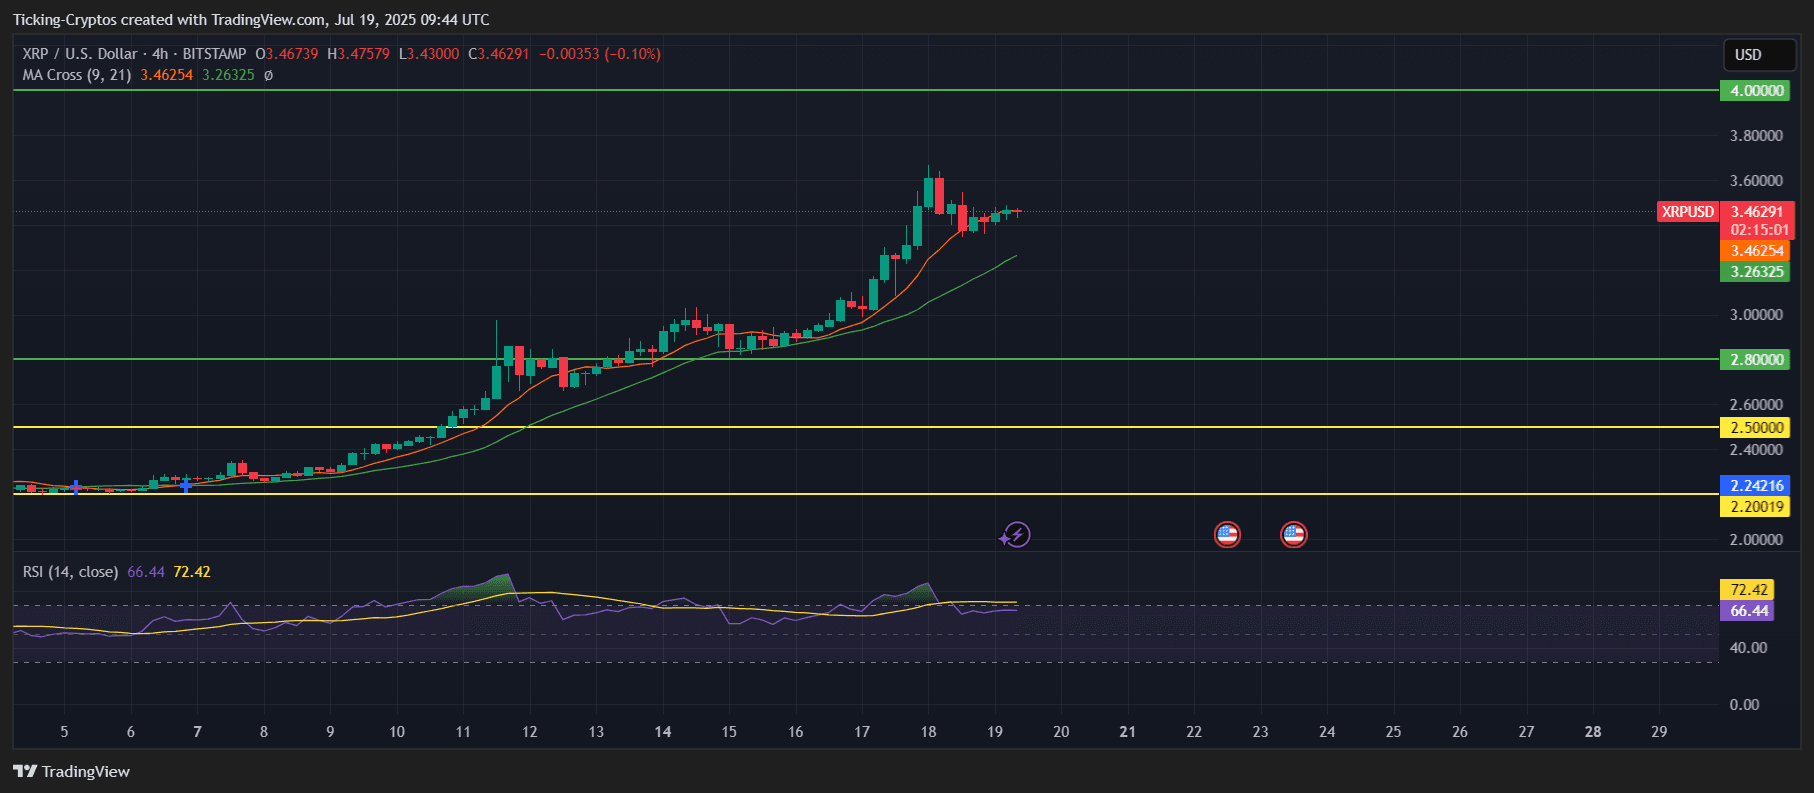Click the change value −0.00353 (−0.10%)
This screenshot has width=1814, height=793.
pyautogui.click(x=600, y=54)
